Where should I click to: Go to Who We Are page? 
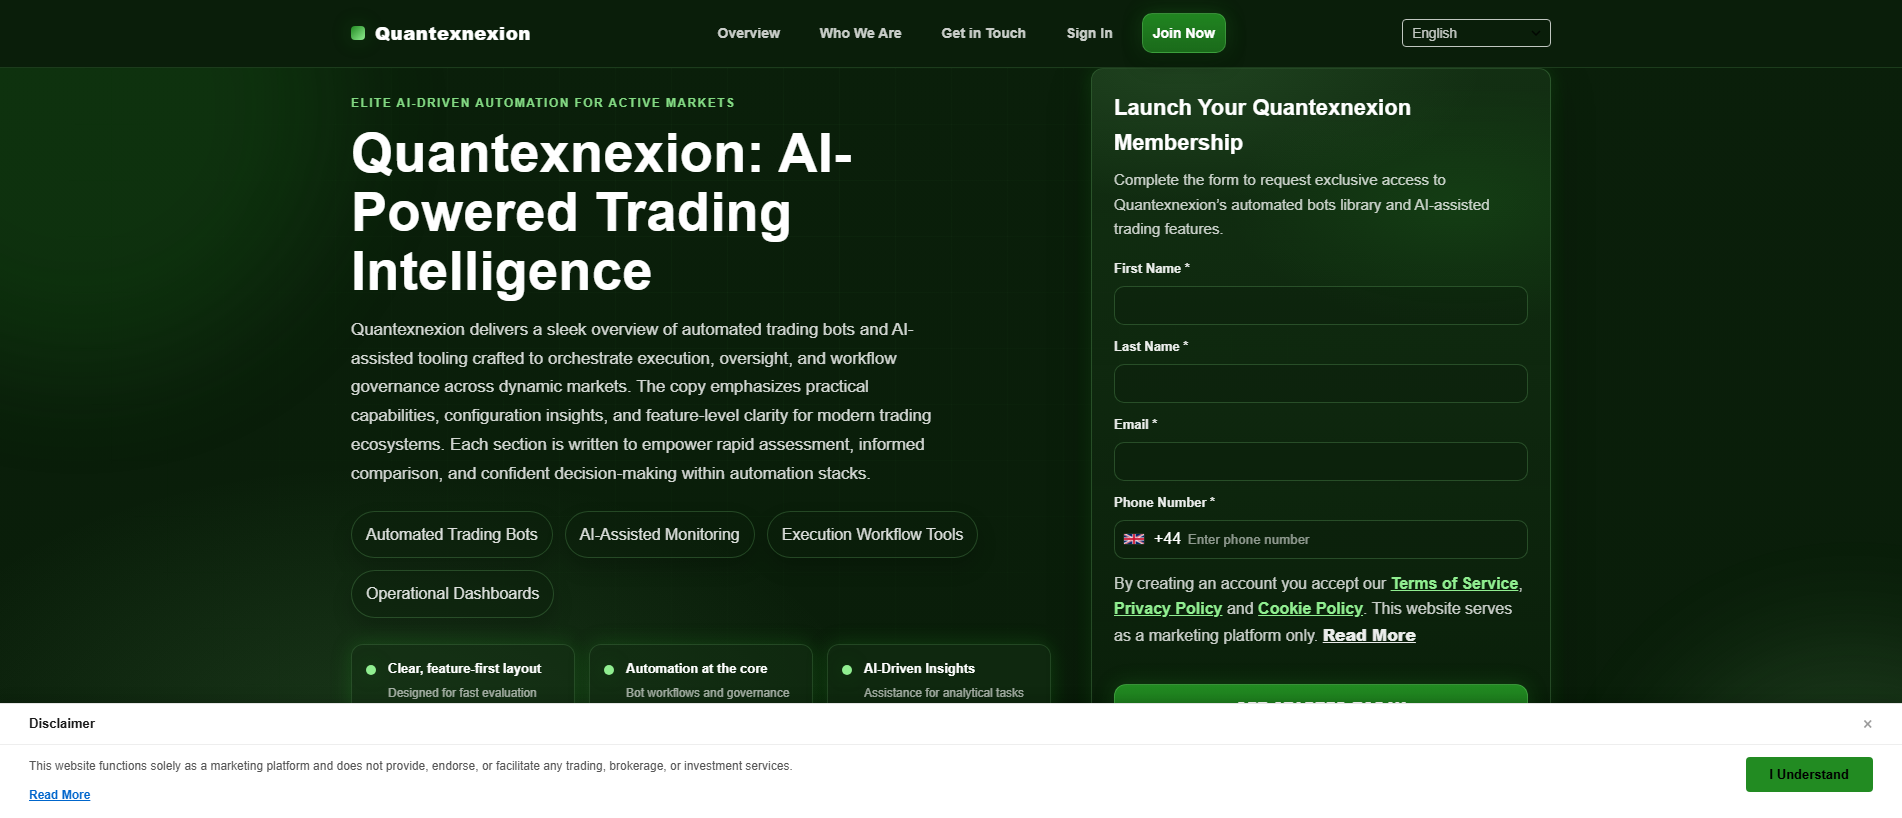pyautogui.click(x=860, y=33)
